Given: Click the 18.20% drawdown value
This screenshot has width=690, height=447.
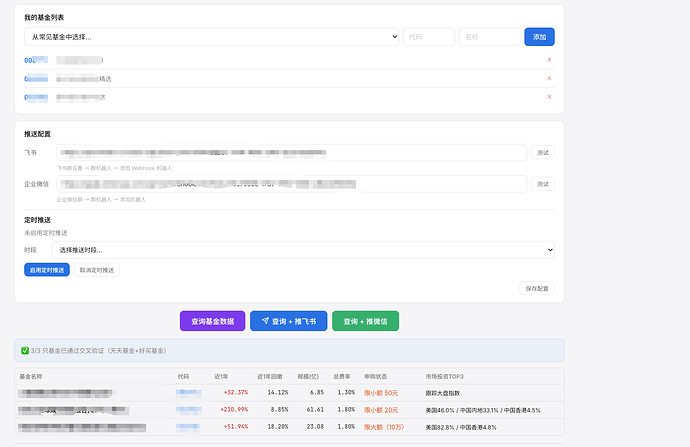Looking at the screenshot, I should (x=278, y=427).
